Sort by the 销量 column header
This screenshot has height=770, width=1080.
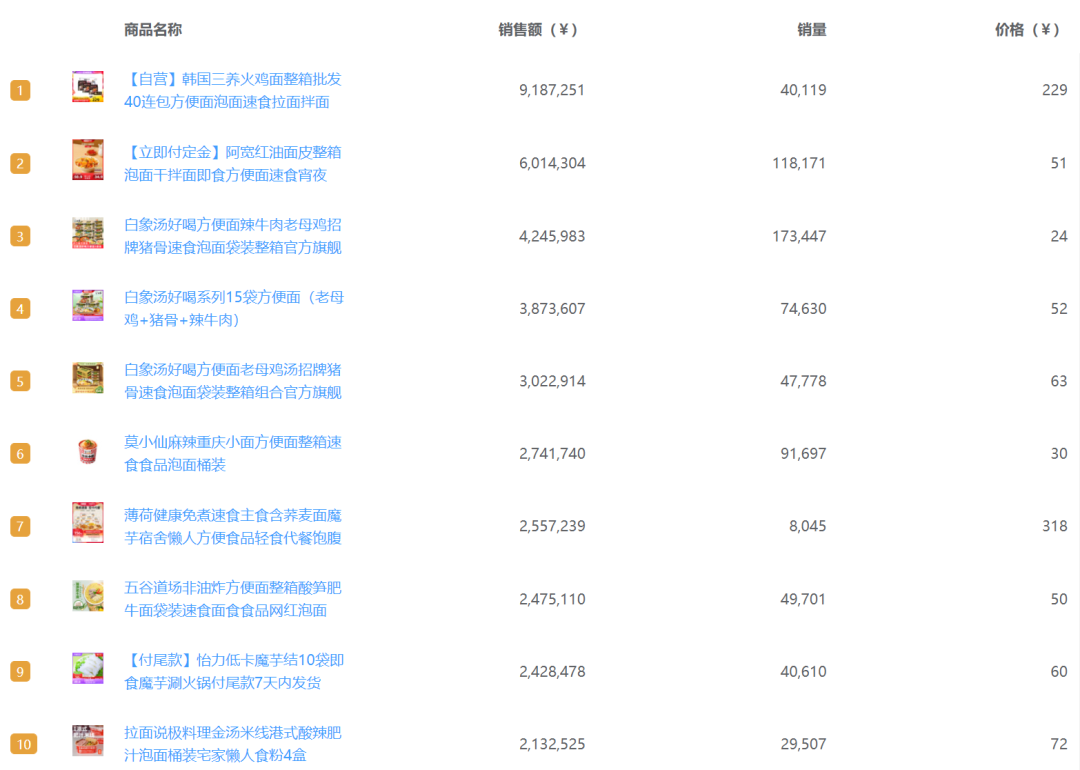[x=811, y=30]
